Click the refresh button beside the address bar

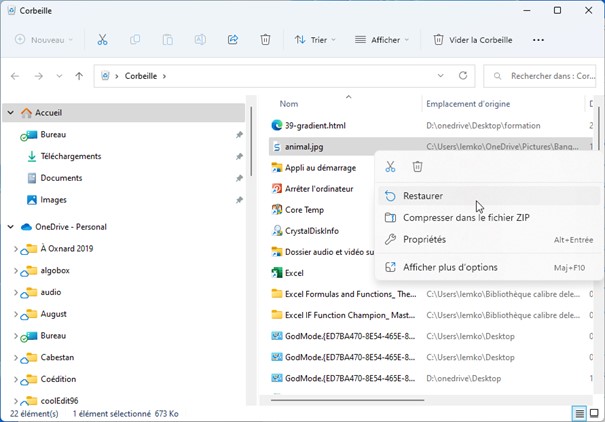(x=463, y=75)
